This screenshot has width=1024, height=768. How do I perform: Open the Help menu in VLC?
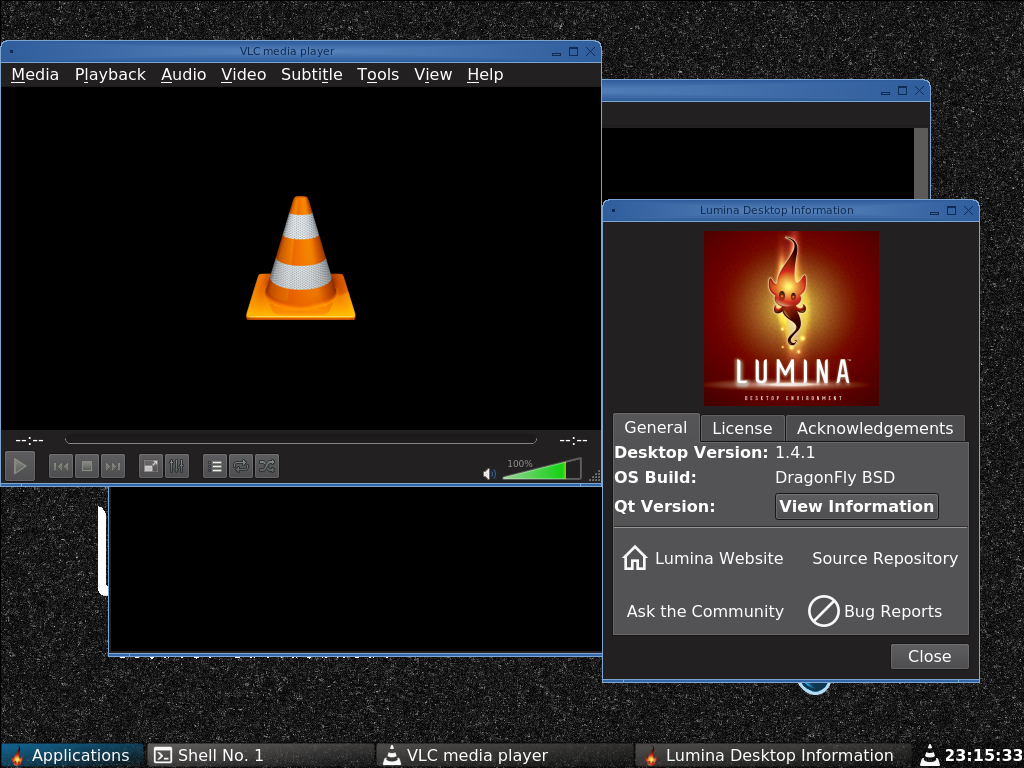coord(485,74)
